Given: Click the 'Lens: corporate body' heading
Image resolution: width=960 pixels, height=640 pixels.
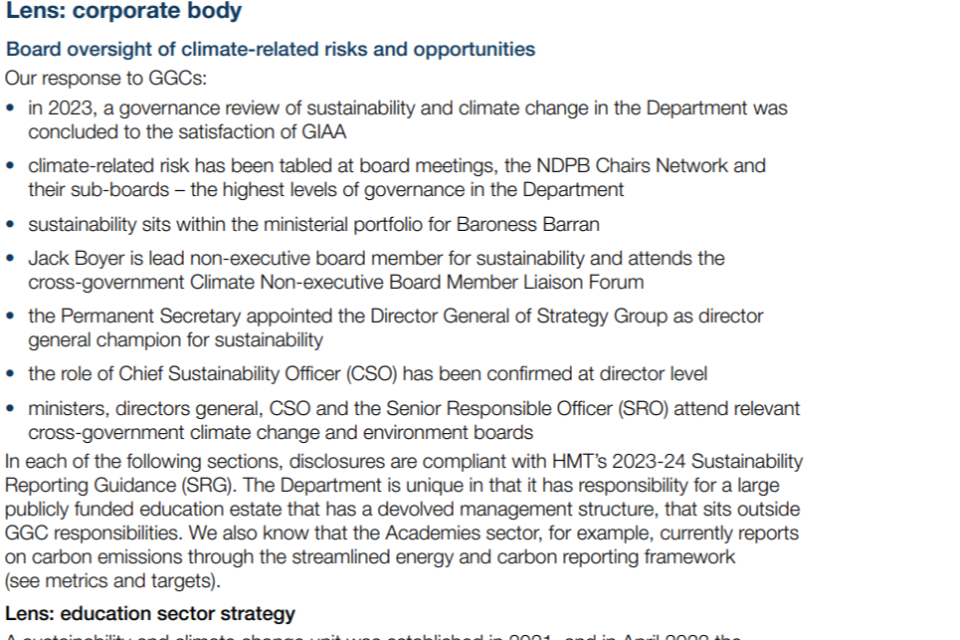Looking at the screenshot, I should point(124,13).
